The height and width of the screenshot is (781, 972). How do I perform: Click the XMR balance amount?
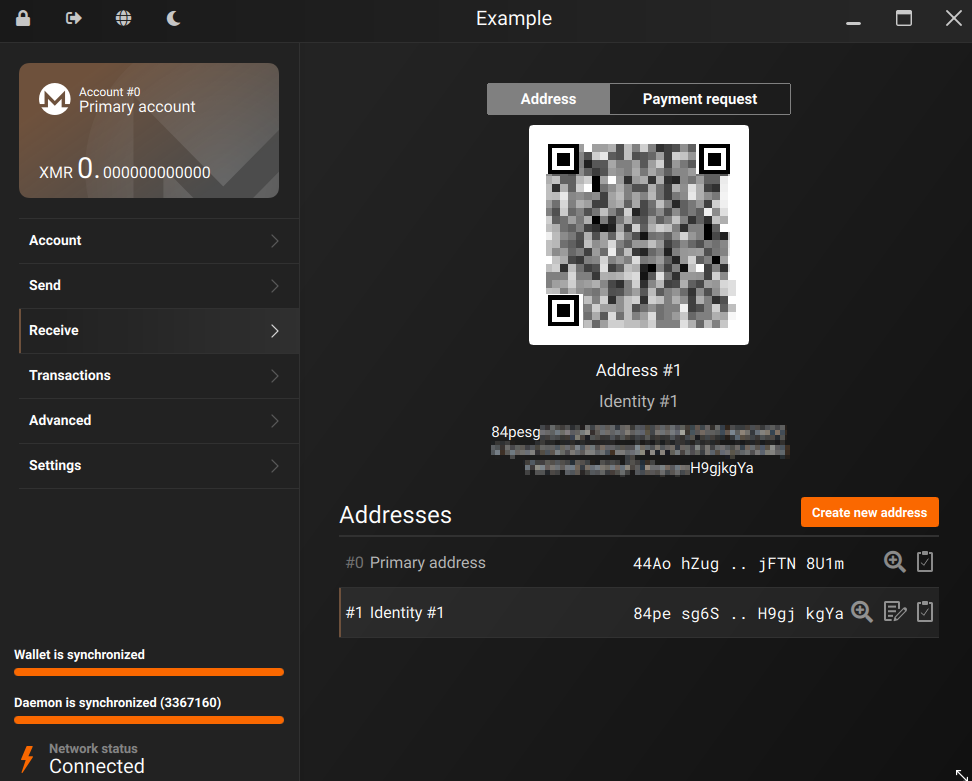(125, 169)
